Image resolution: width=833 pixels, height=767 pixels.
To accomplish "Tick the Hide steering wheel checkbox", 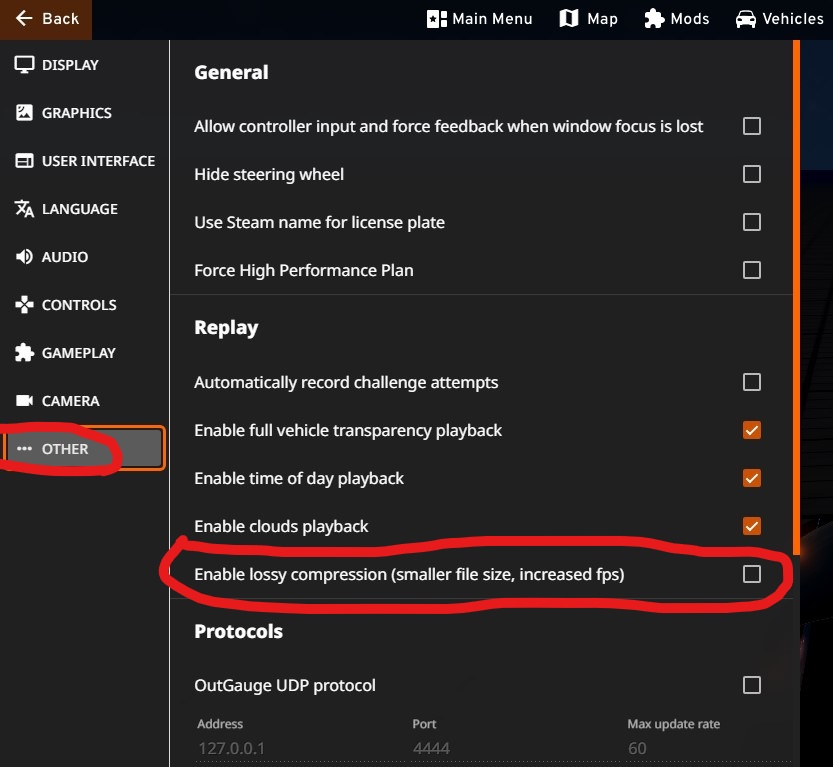I will 752,174.
